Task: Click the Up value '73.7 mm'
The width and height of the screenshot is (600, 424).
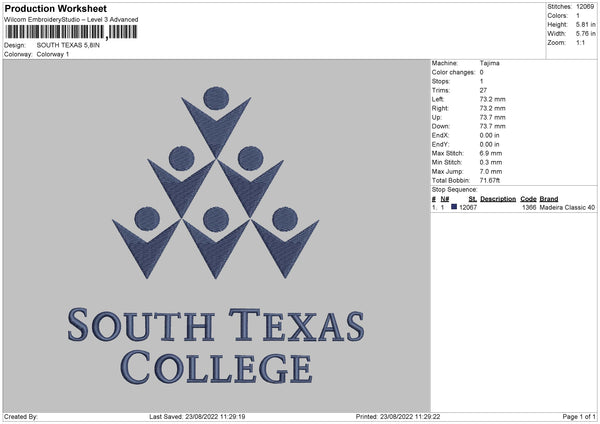Action: (492, 117)
